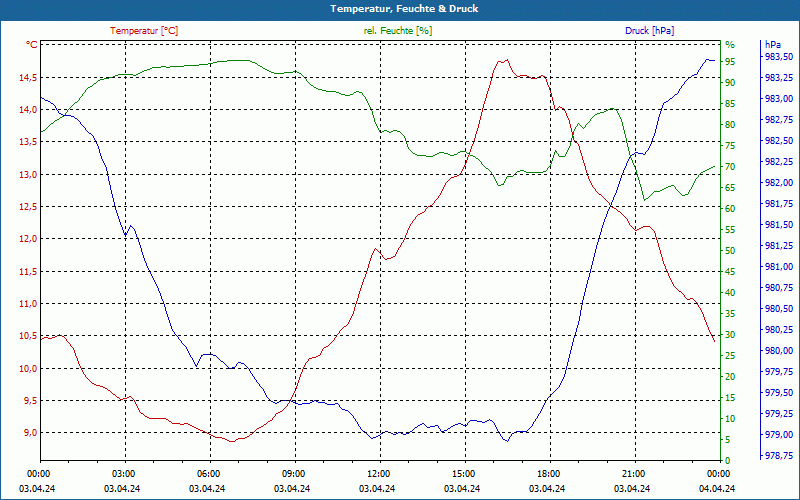The image size is (800, 500).
Task: Select 983,50 on the blue pressure axis
Action: pos(779,57)
